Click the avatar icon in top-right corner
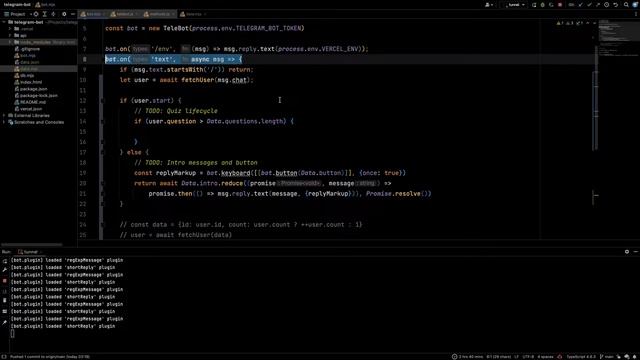640x360 pixels. (x=635, y=5)
